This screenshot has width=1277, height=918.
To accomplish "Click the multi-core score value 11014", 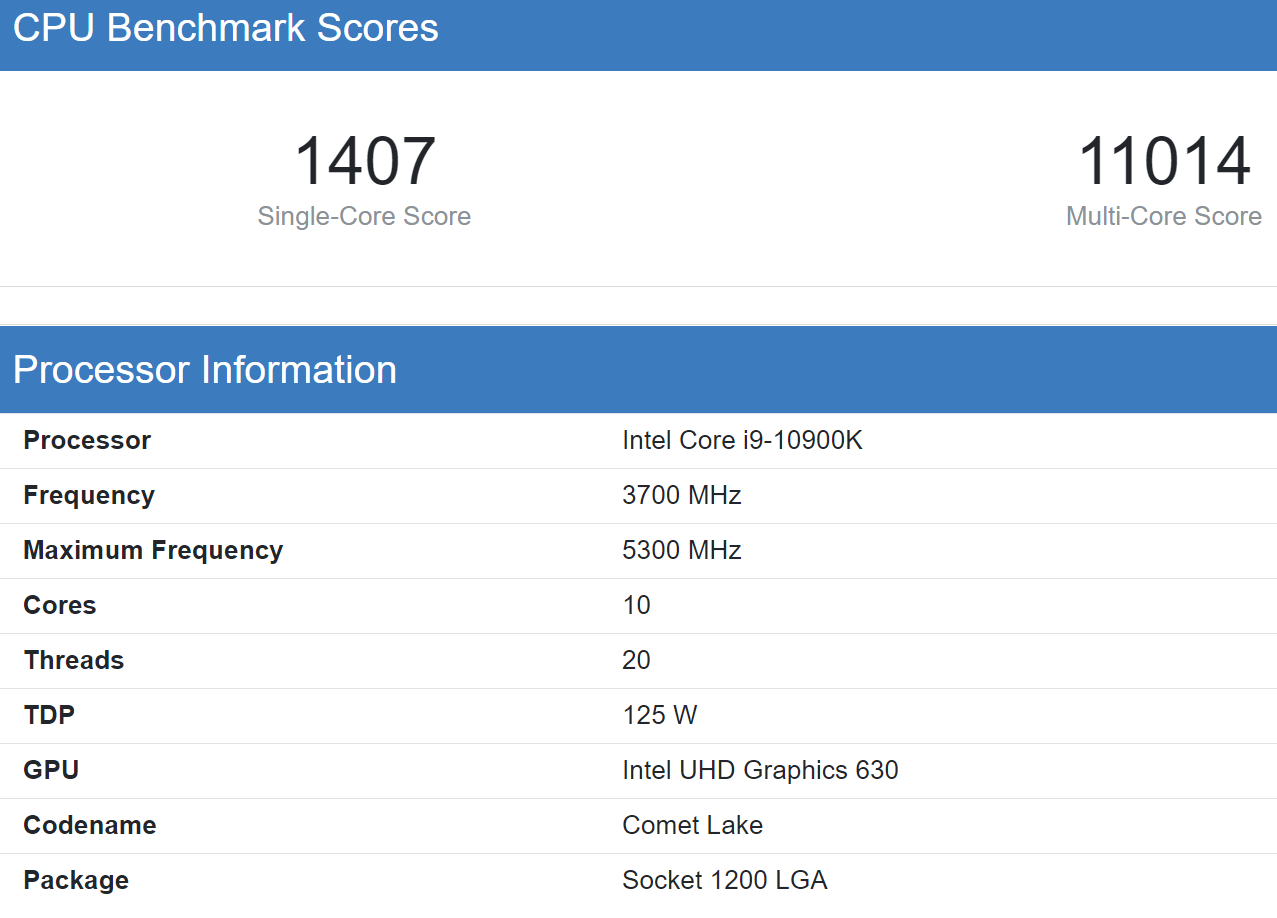I will (1164, 161).
